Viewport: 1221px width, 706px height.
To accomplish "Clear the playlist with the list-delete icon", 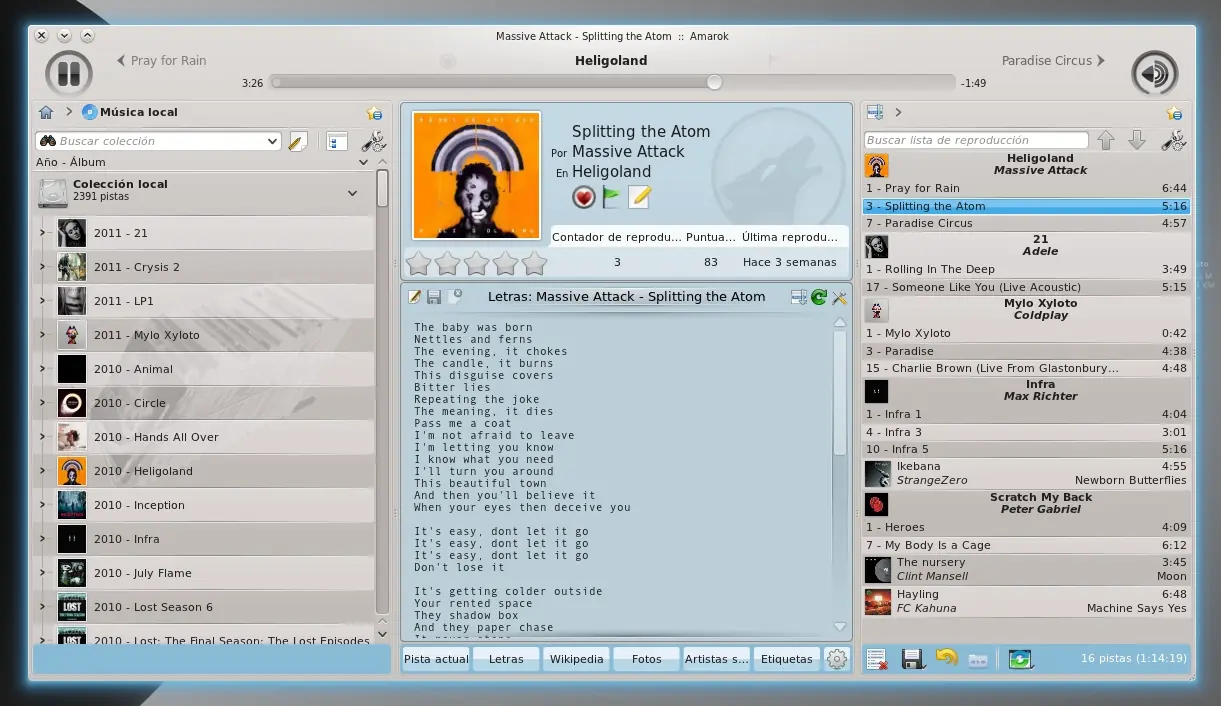I will 877,659.
